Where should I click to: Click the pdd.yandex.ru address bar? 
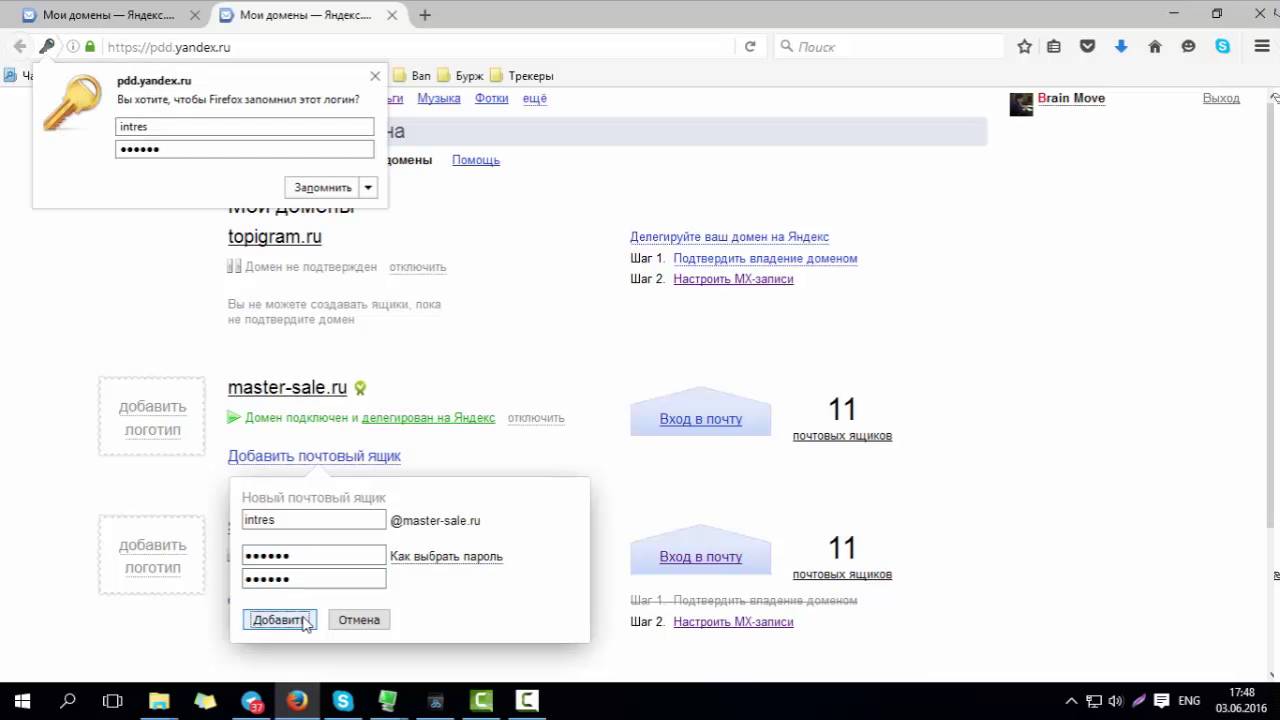[420, 46]
